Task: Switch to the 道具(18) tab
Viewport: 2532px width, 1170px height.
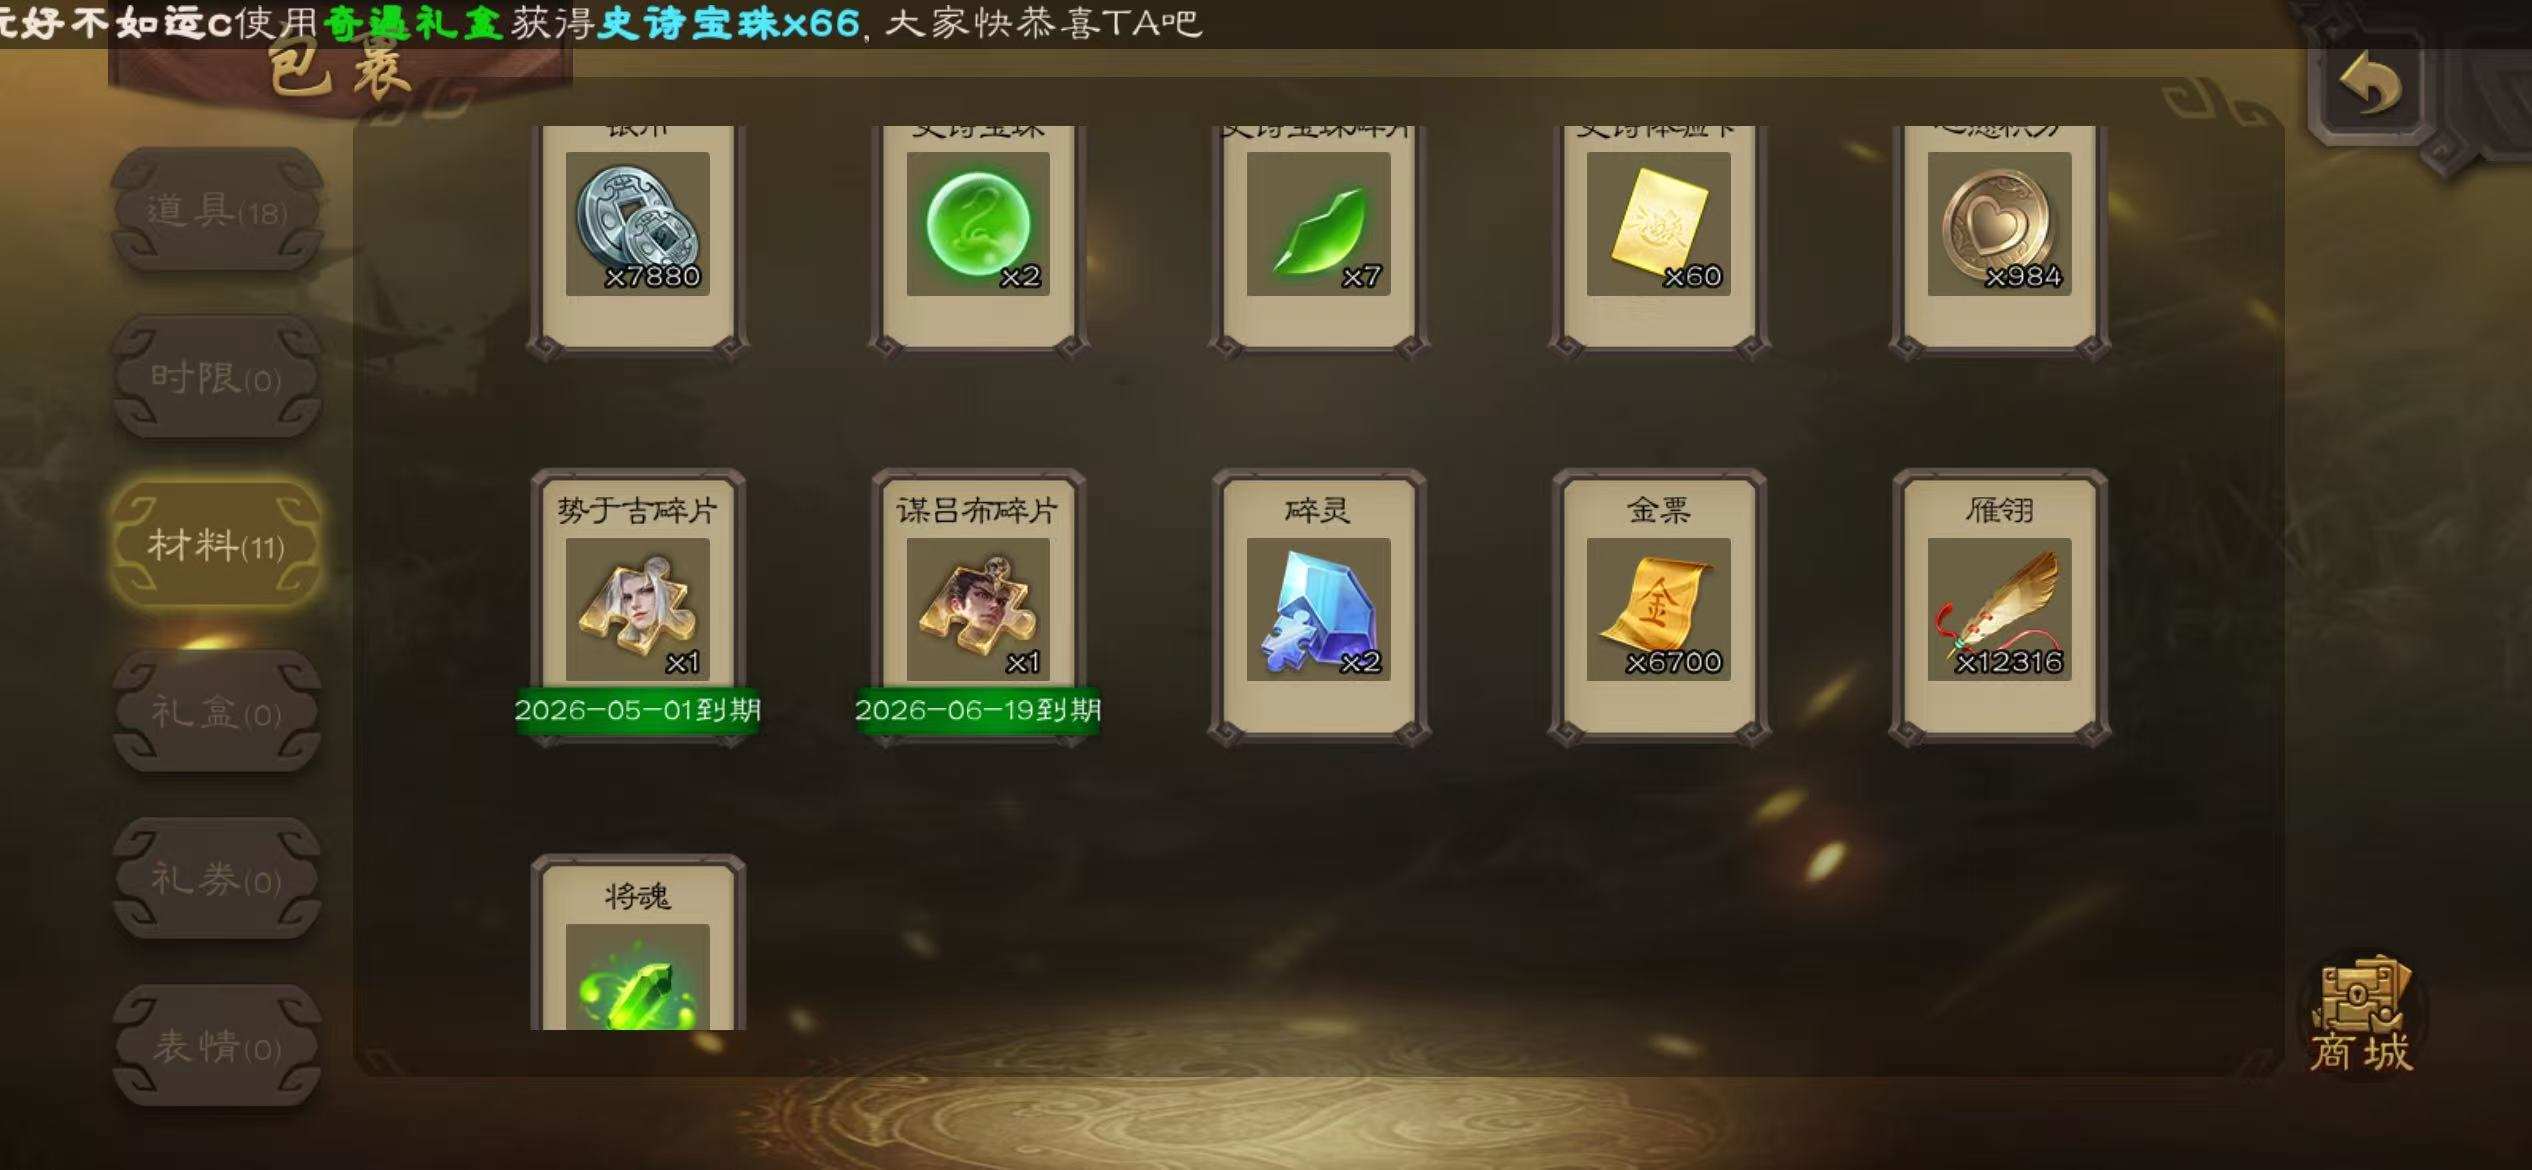Action: pos(216,210)
